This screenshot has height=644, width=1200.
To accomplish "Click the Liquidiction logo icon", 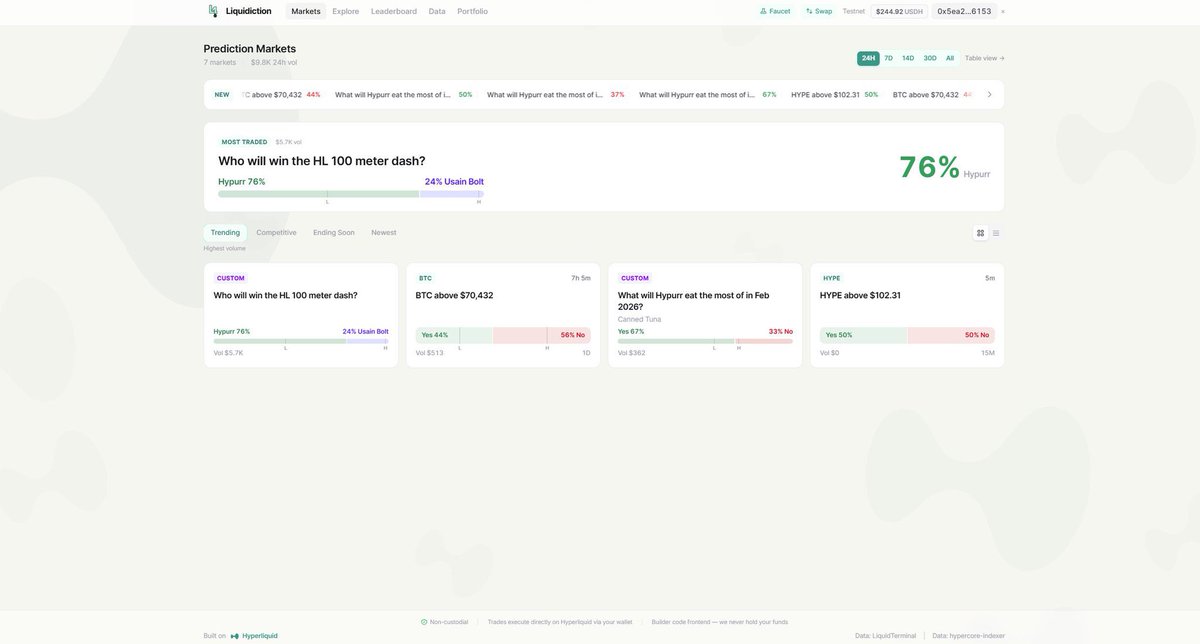I will point(213,11).
